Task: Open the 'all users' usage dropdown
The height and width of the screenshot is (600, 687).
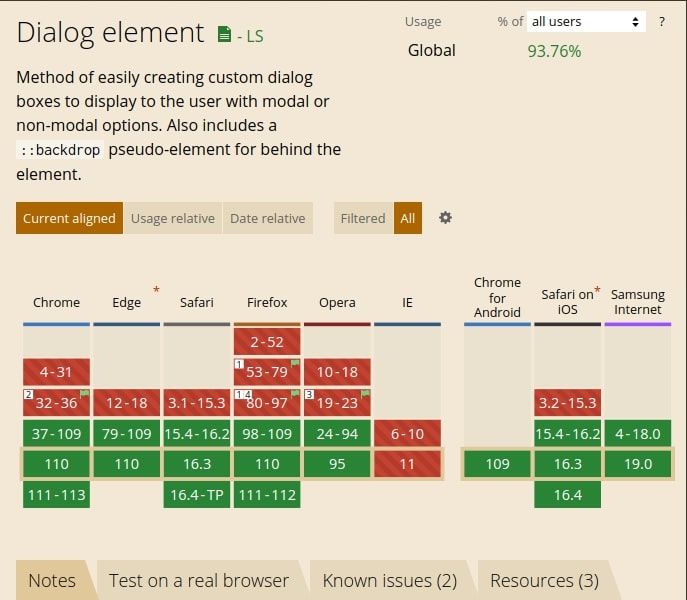Action: [586, 21]
